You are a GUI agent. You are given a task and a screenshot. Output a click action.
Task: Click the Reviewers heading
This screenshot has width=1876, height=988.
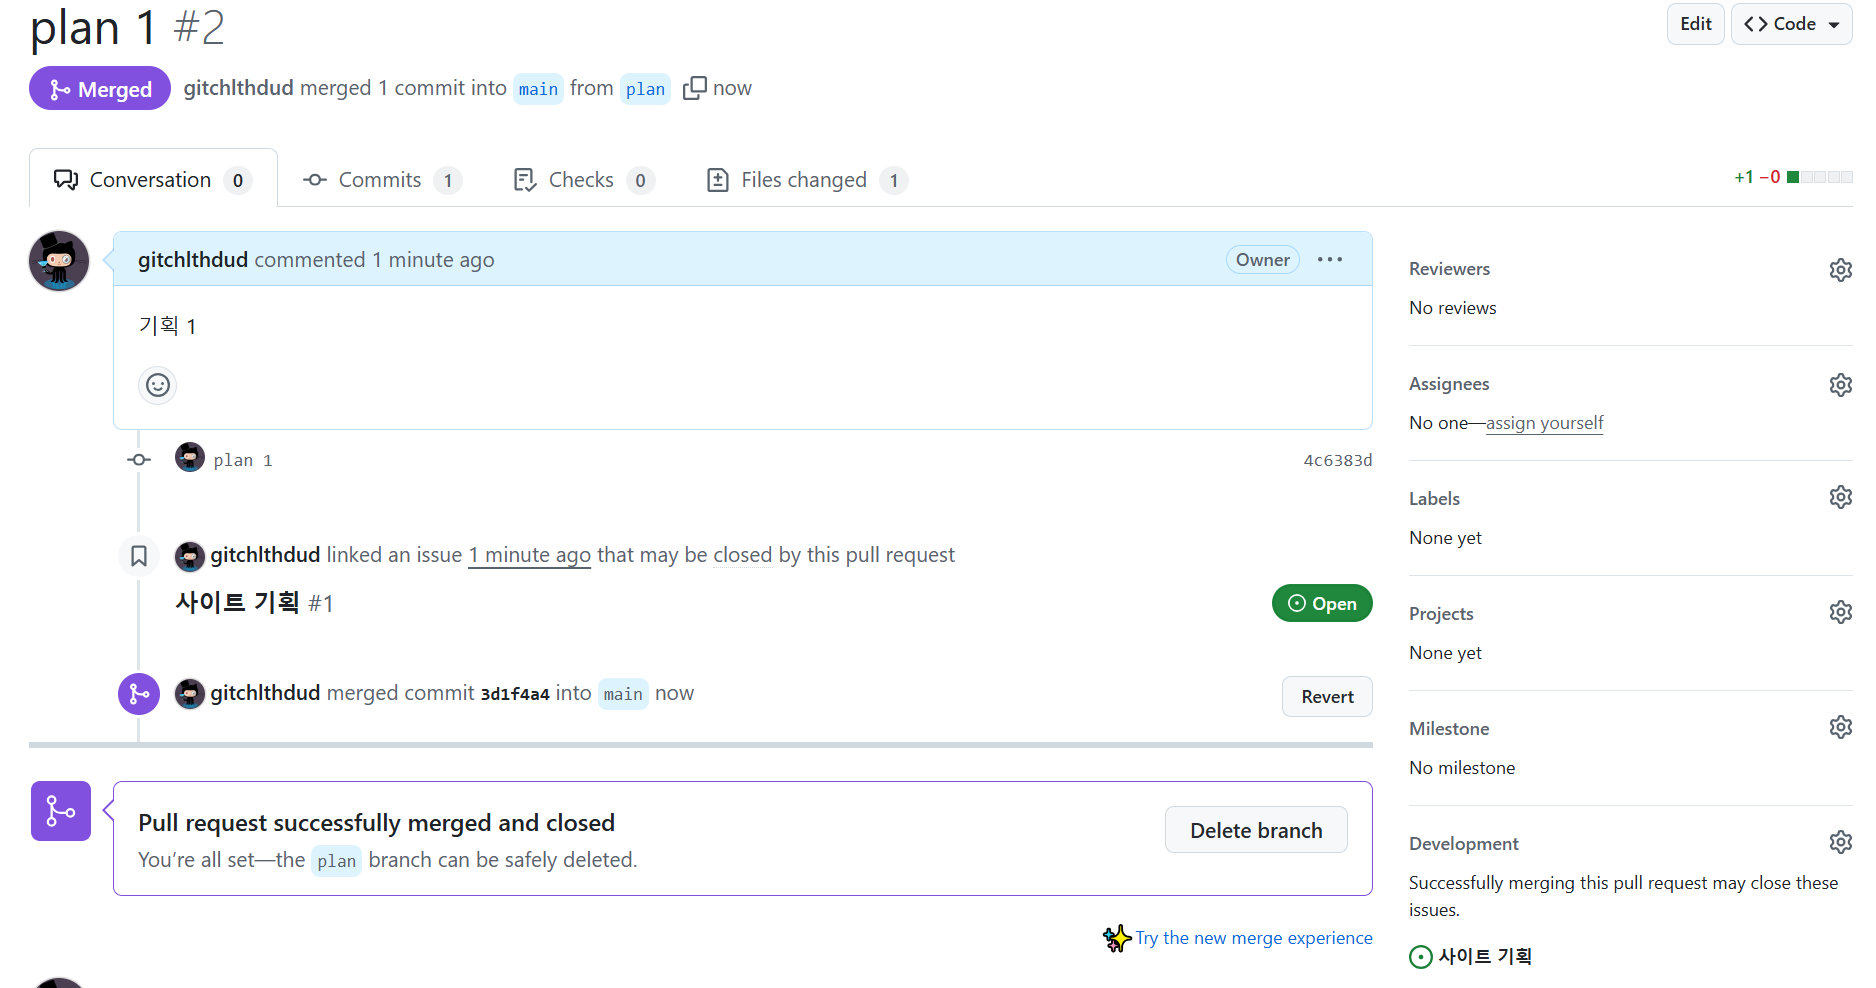coord(1449,269)
